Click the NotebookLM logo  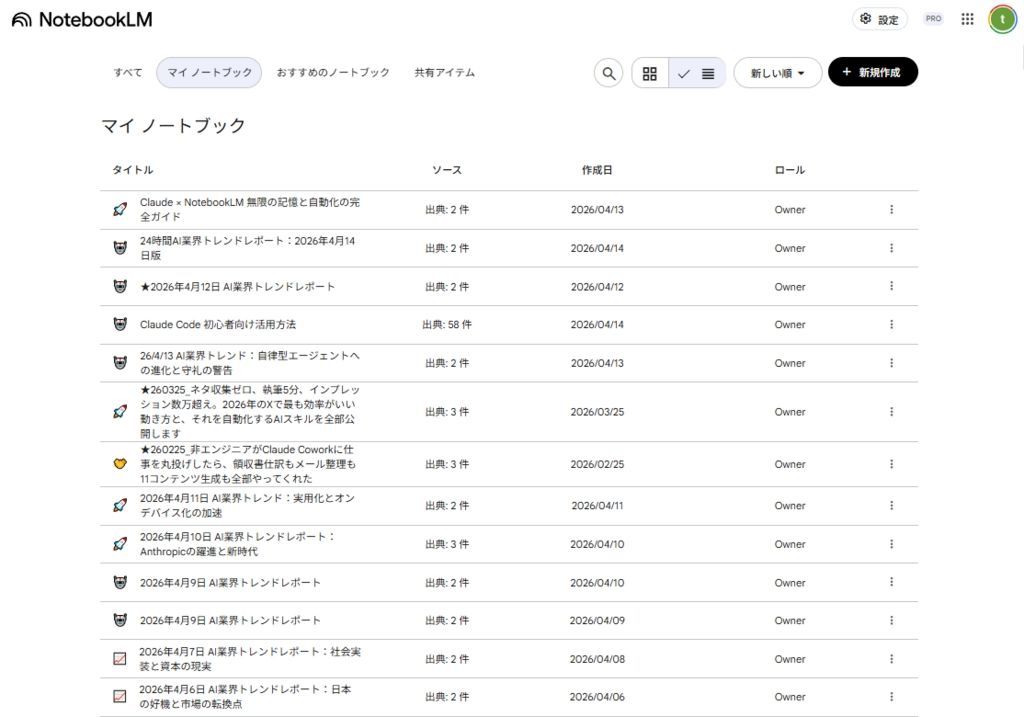click(x=82, y=20)
